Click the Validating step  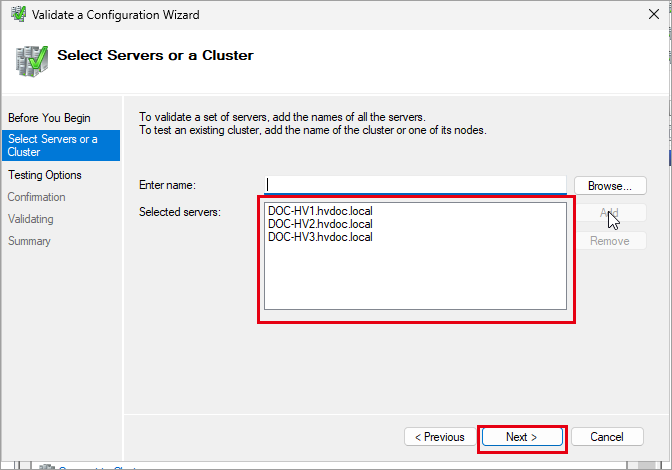30,219
